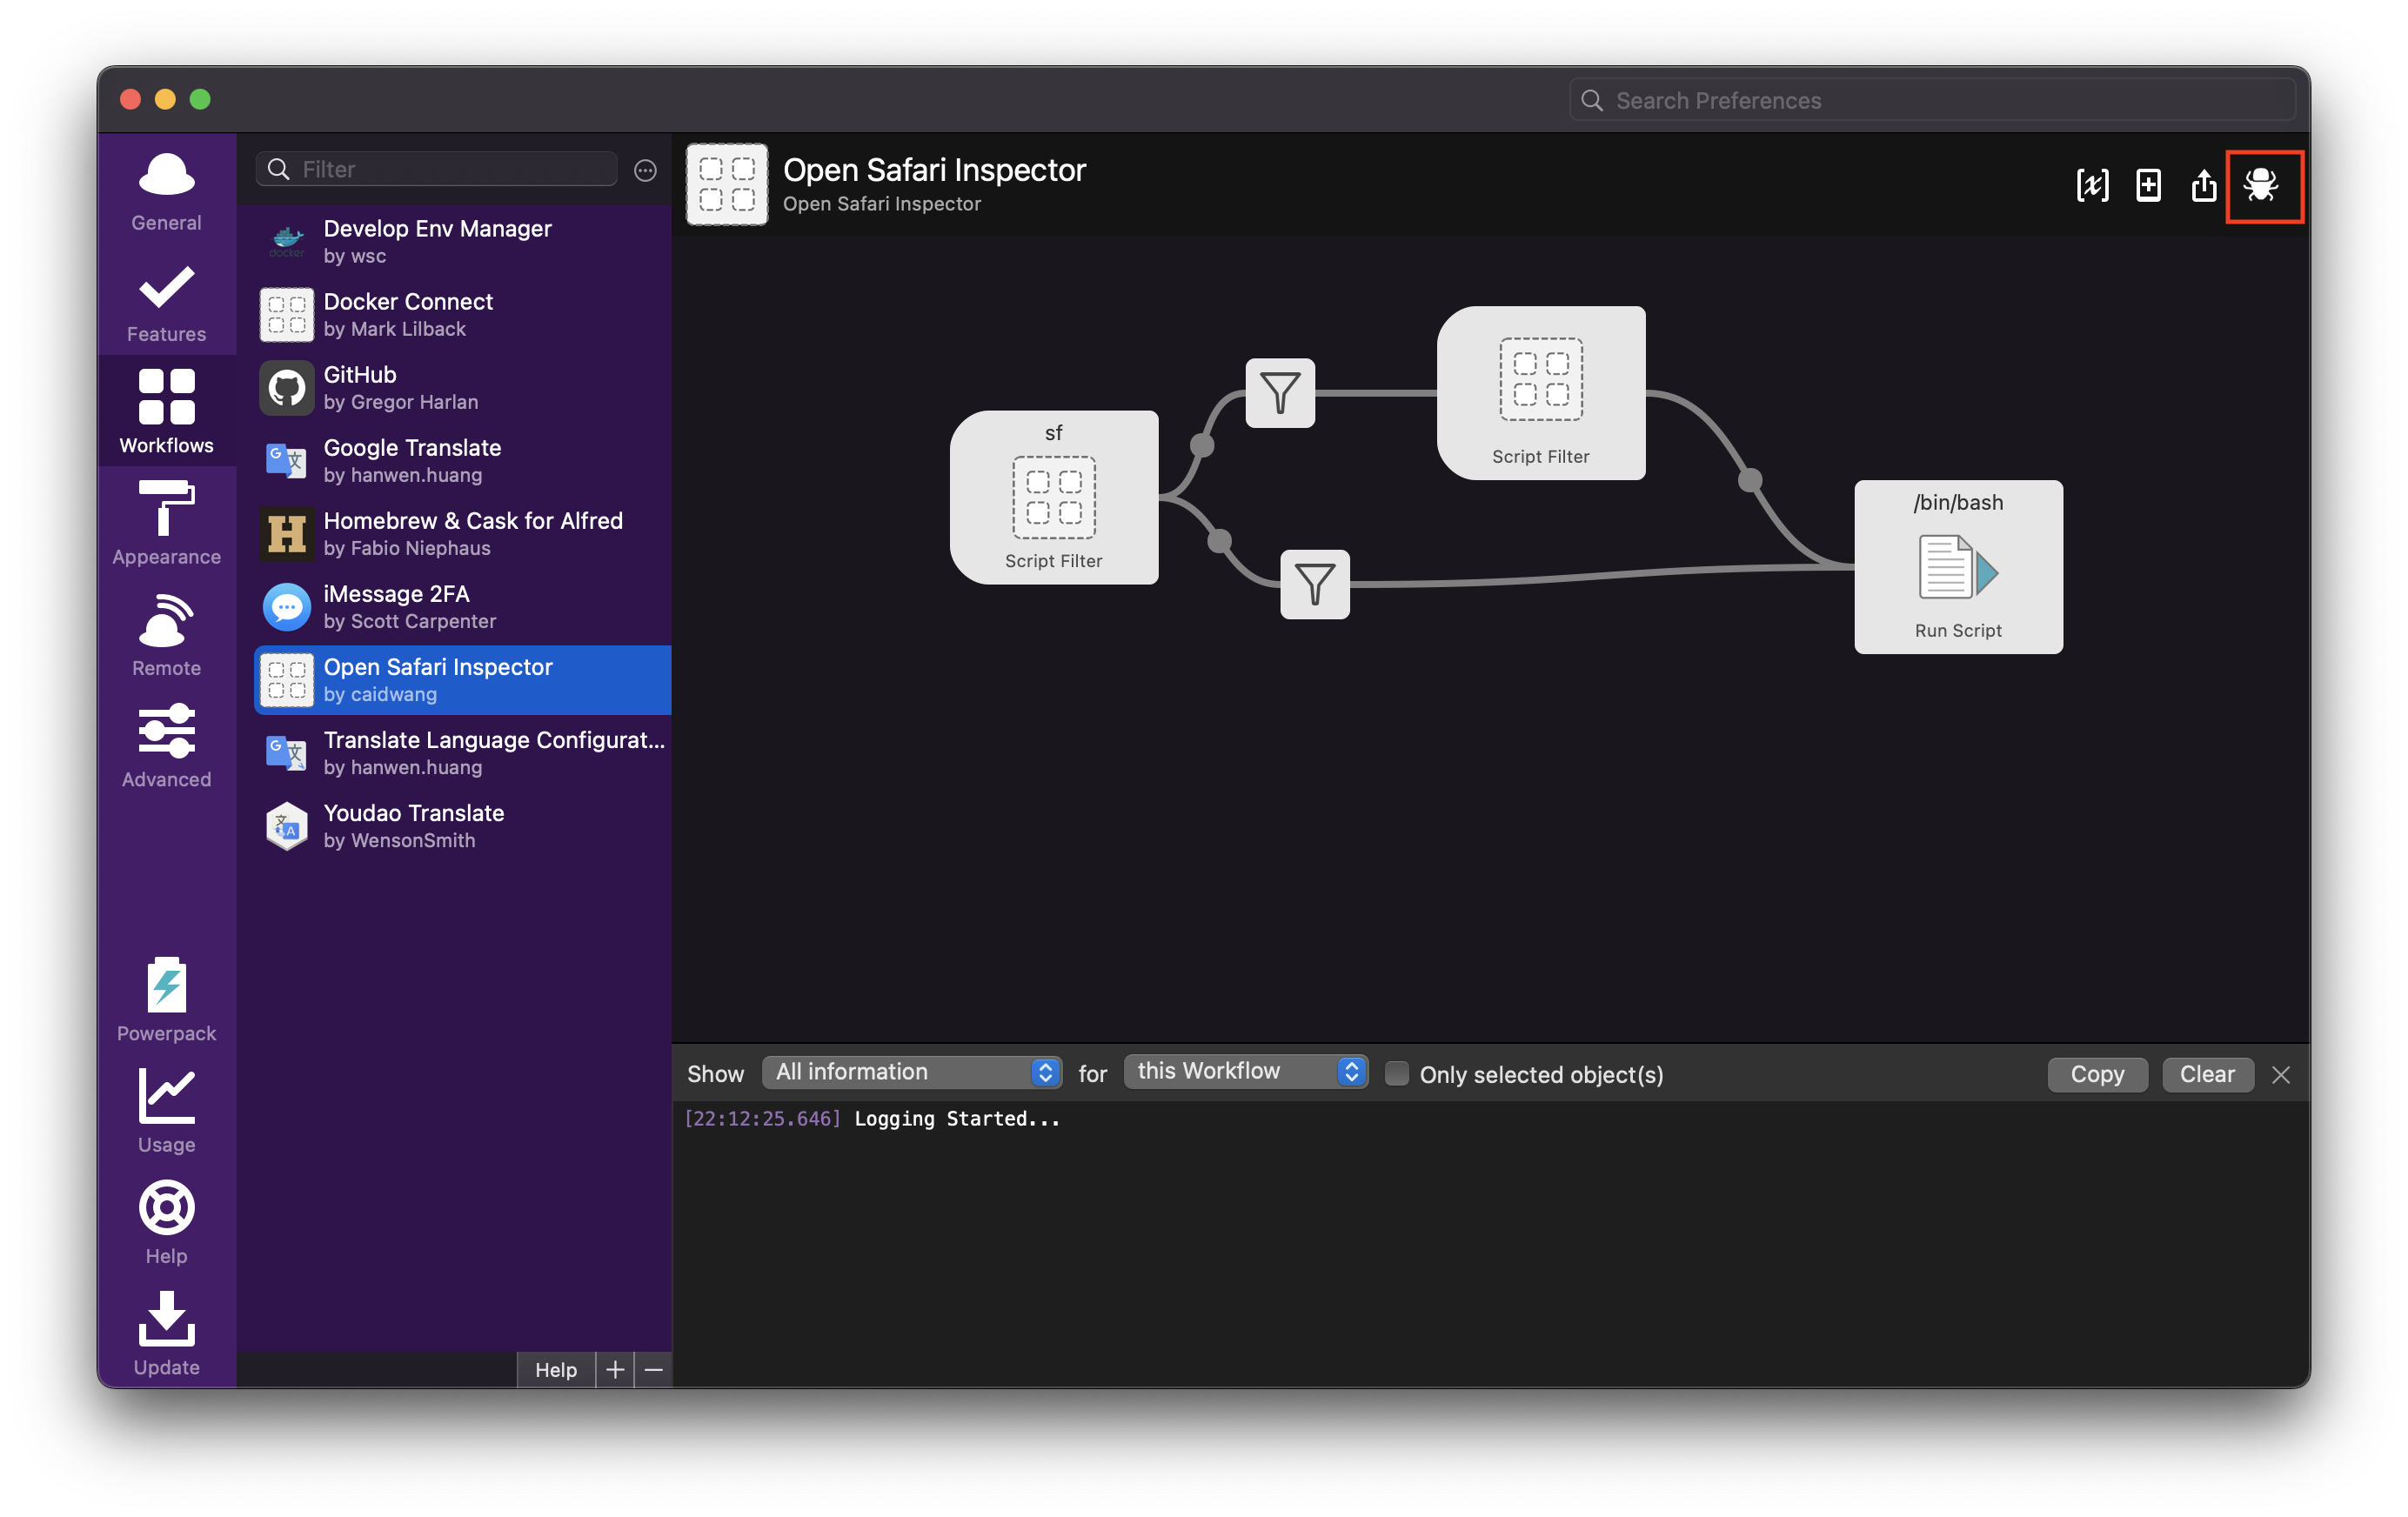This screenshot has height=1517, width=2408.
Task: Select the sf Script Filter node
Action: click(1053, 497)
